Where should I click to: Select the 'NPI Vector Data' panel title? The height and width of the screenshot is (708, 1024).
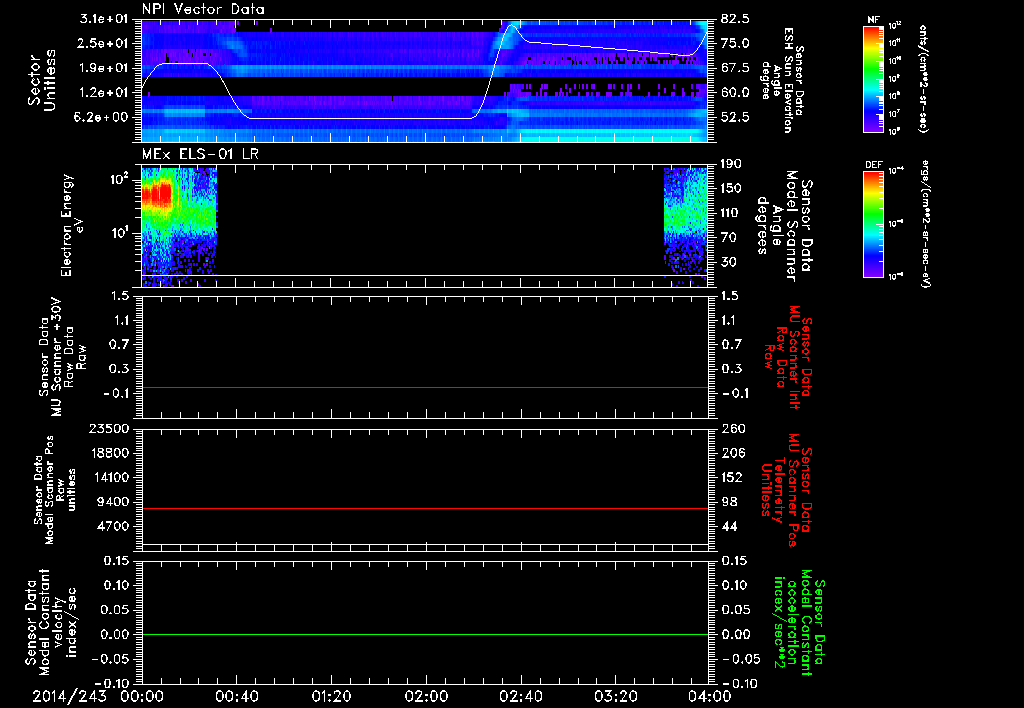(x=203, y=9)
